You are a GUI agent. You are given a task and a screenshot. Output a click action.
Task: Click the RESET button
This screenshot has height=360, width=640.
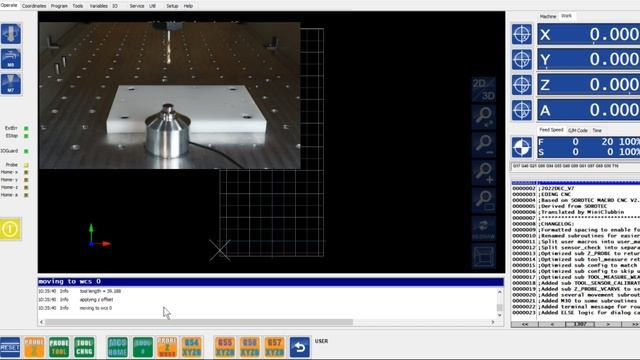[10, 347]
